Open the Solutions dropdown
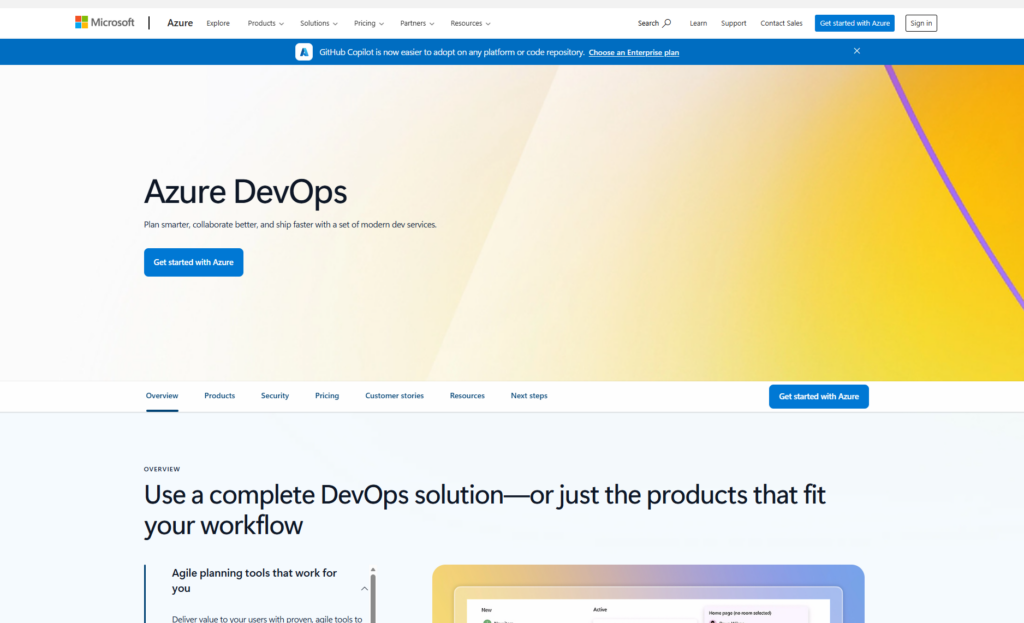1024x623 pixels. [318, 23]
